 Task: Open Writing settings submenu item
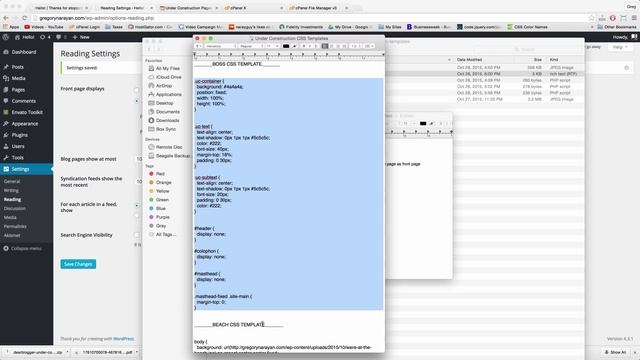pyautogui.click(x=11, y=190)
